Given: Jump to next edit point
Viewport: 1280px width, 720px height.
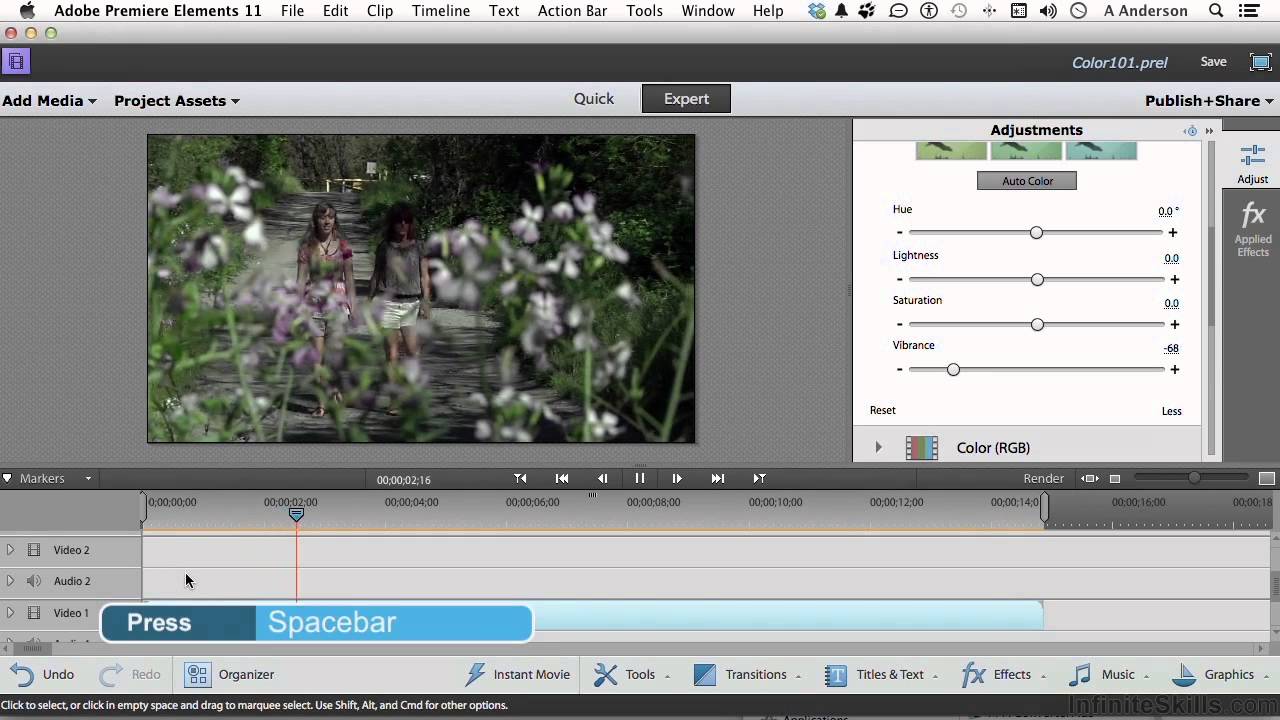Looking at the screenshot, I should tap(718, 479).
